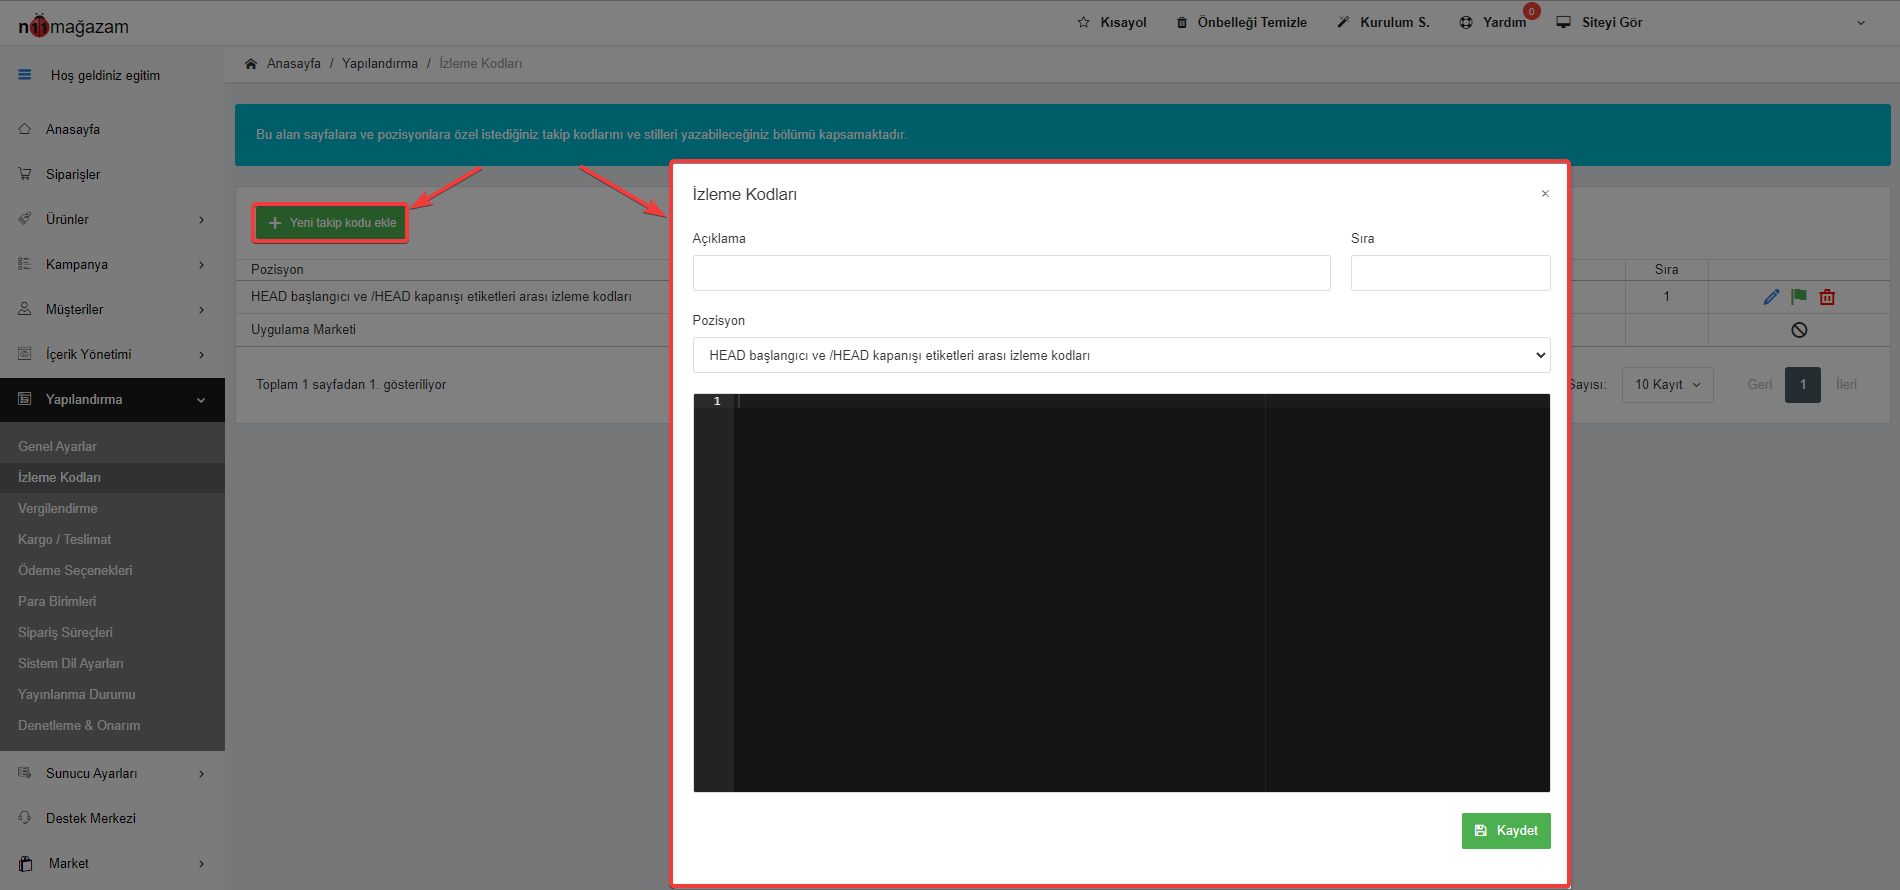Click the Açıklama input field
The height and width of the screenshot is (890, 1900).
(x=1011, y=273)
